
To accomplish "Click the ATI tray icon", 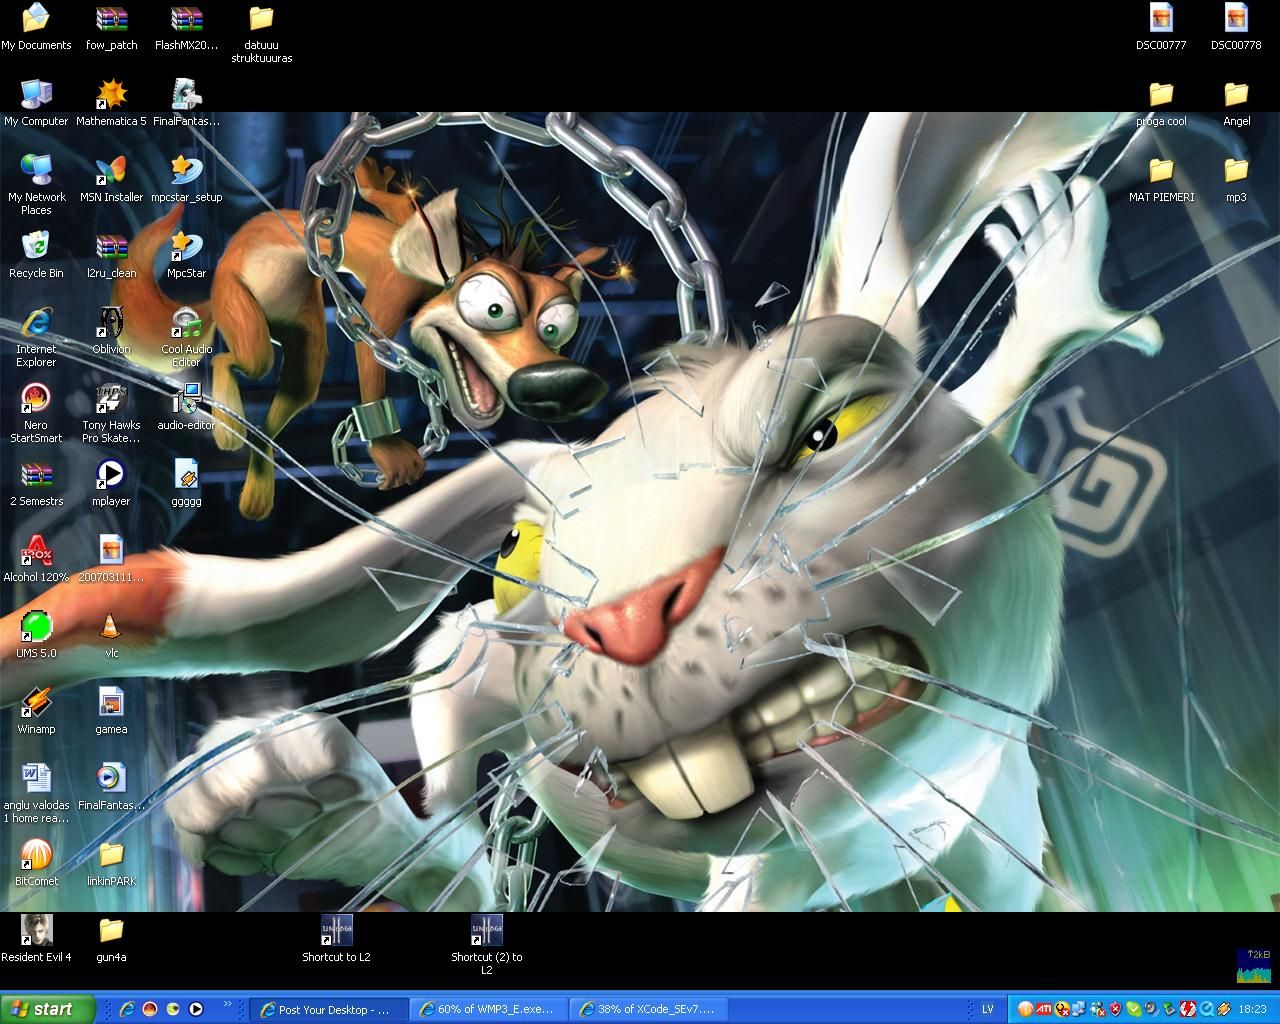I will pyautogui.click(x=1044, y=1009).
